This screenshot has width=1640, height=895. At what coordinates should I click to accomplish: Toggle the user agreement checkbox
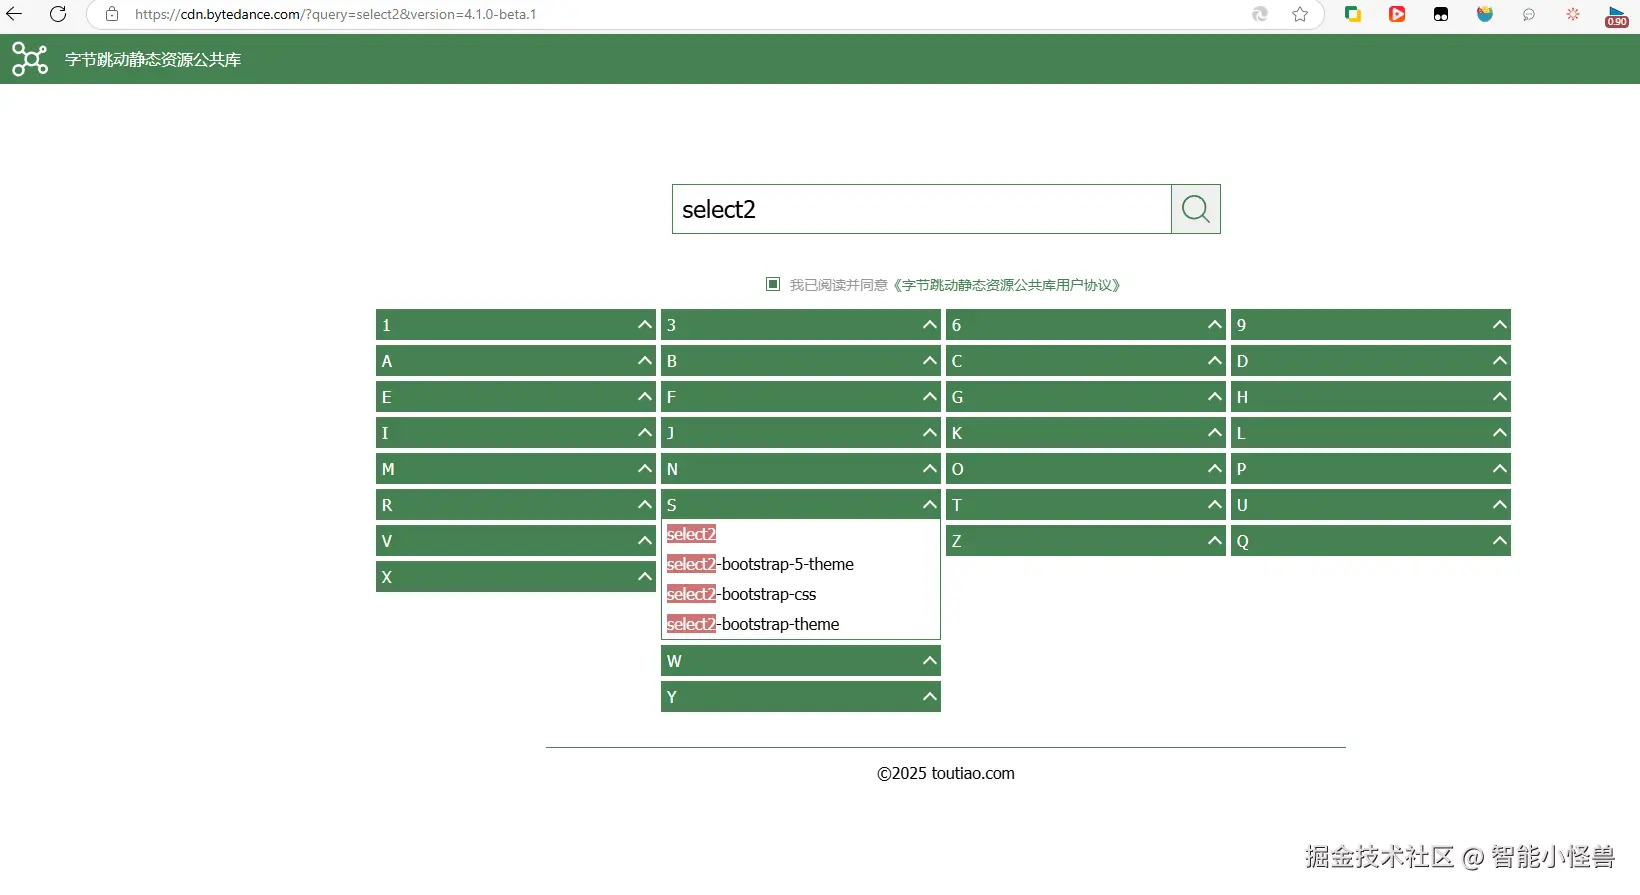773,284
